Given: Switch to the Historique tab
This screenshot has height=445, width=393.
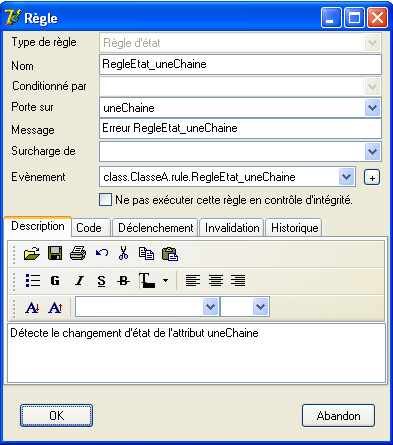Looking at the screenshot, I should point(294,228).
